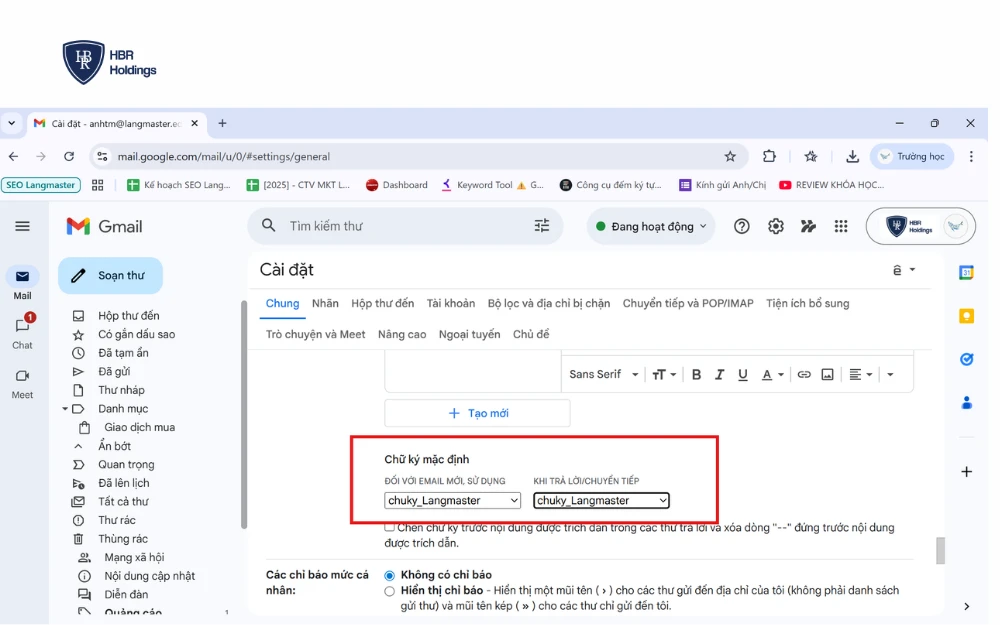Open more formatting options arrow
This screenshot has width=1000, height=625.
coord(890,374)
